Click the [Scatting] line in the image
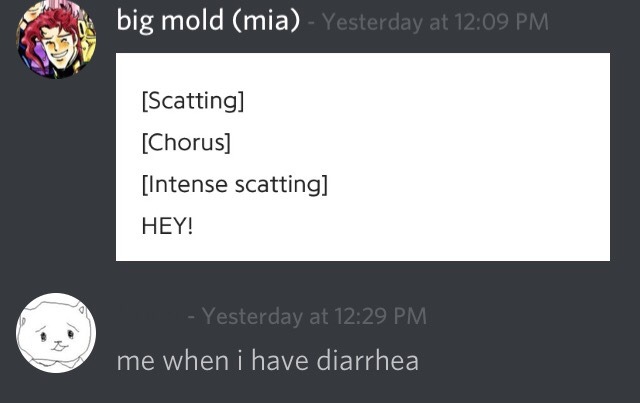 (193, 102)
